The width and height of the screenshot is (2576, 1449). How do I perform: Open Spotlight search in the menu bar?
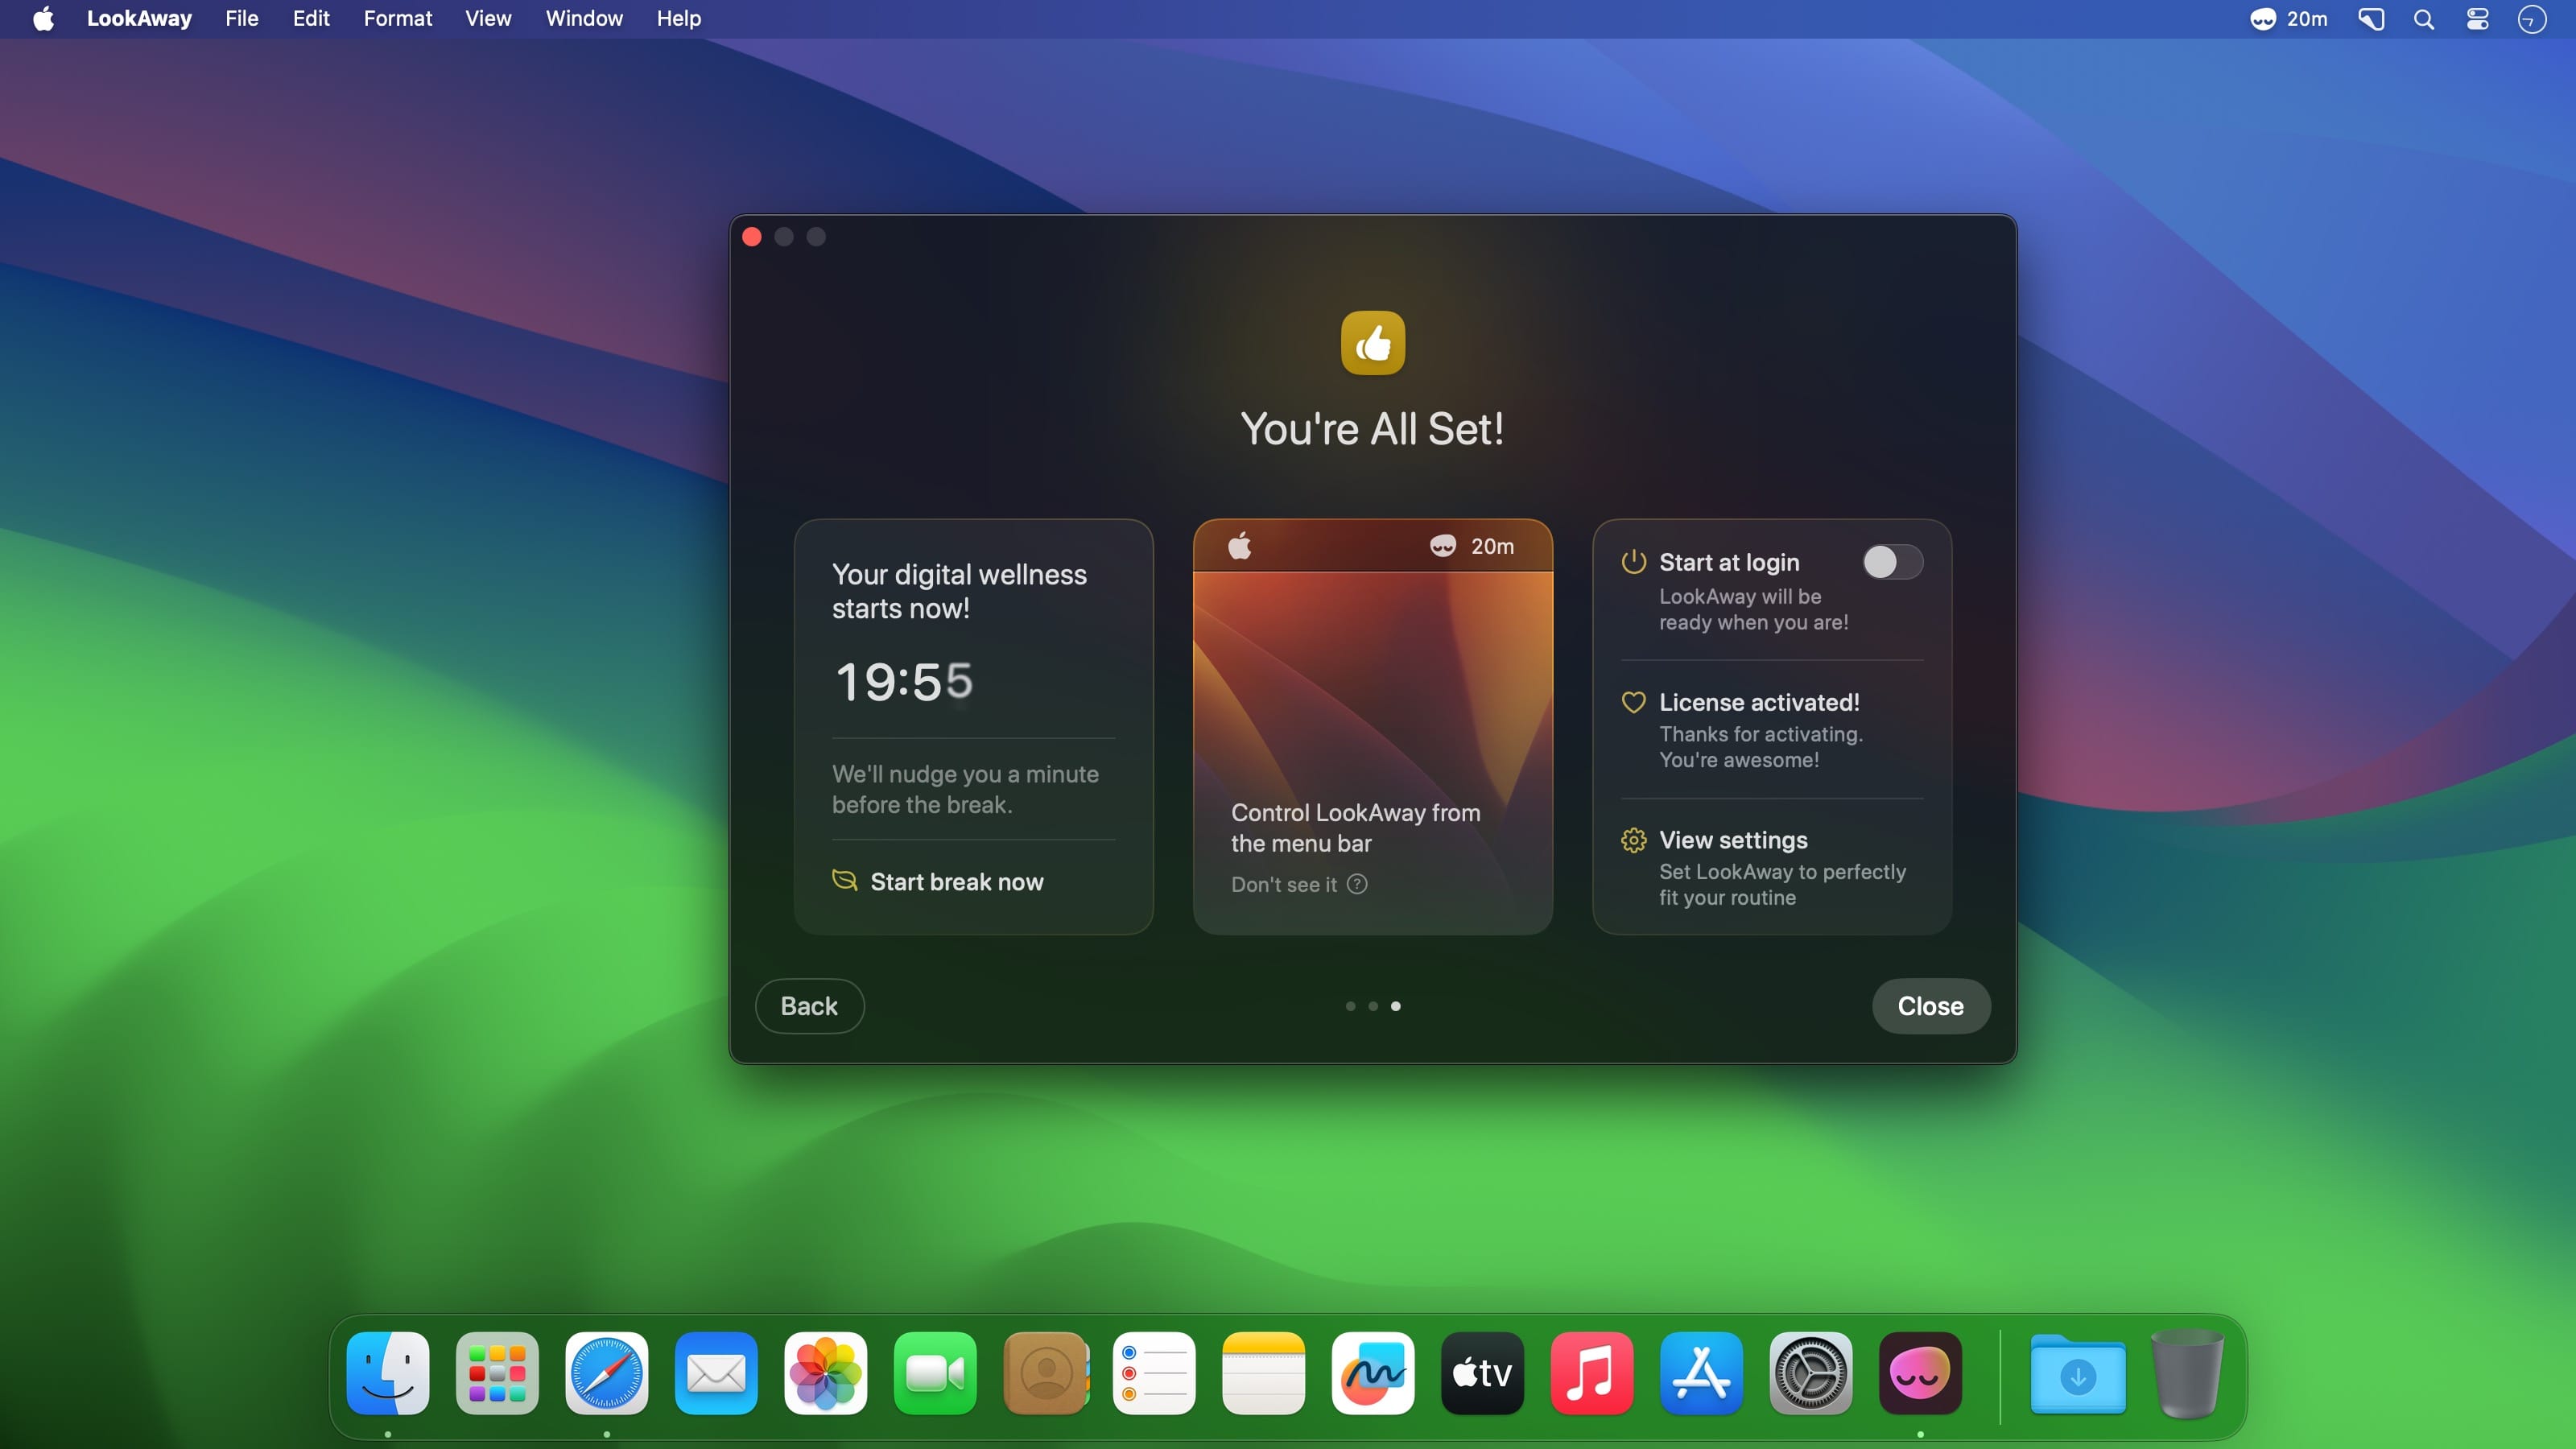coord(2423,19)
